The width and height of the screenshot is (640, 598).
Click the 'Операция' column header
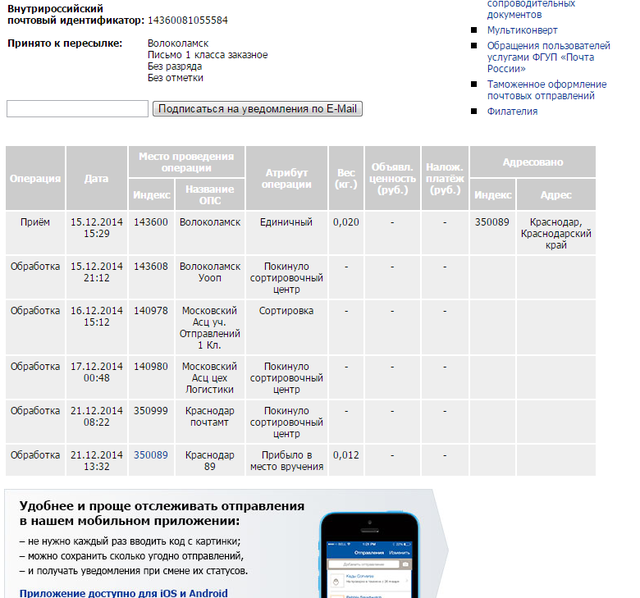tap(35, 179)
